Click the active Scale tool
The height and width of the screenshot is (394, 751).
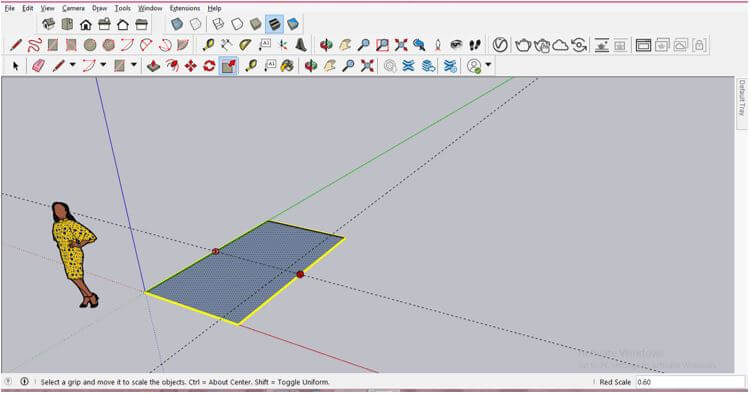click(228, 66)
